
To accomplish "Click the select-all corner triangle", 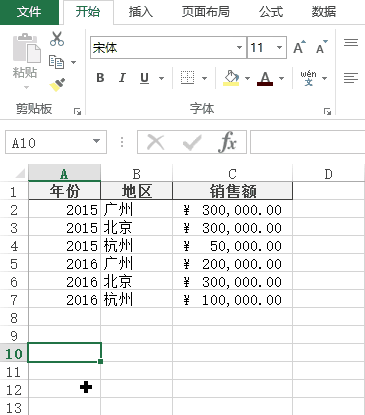I will 19,173.
